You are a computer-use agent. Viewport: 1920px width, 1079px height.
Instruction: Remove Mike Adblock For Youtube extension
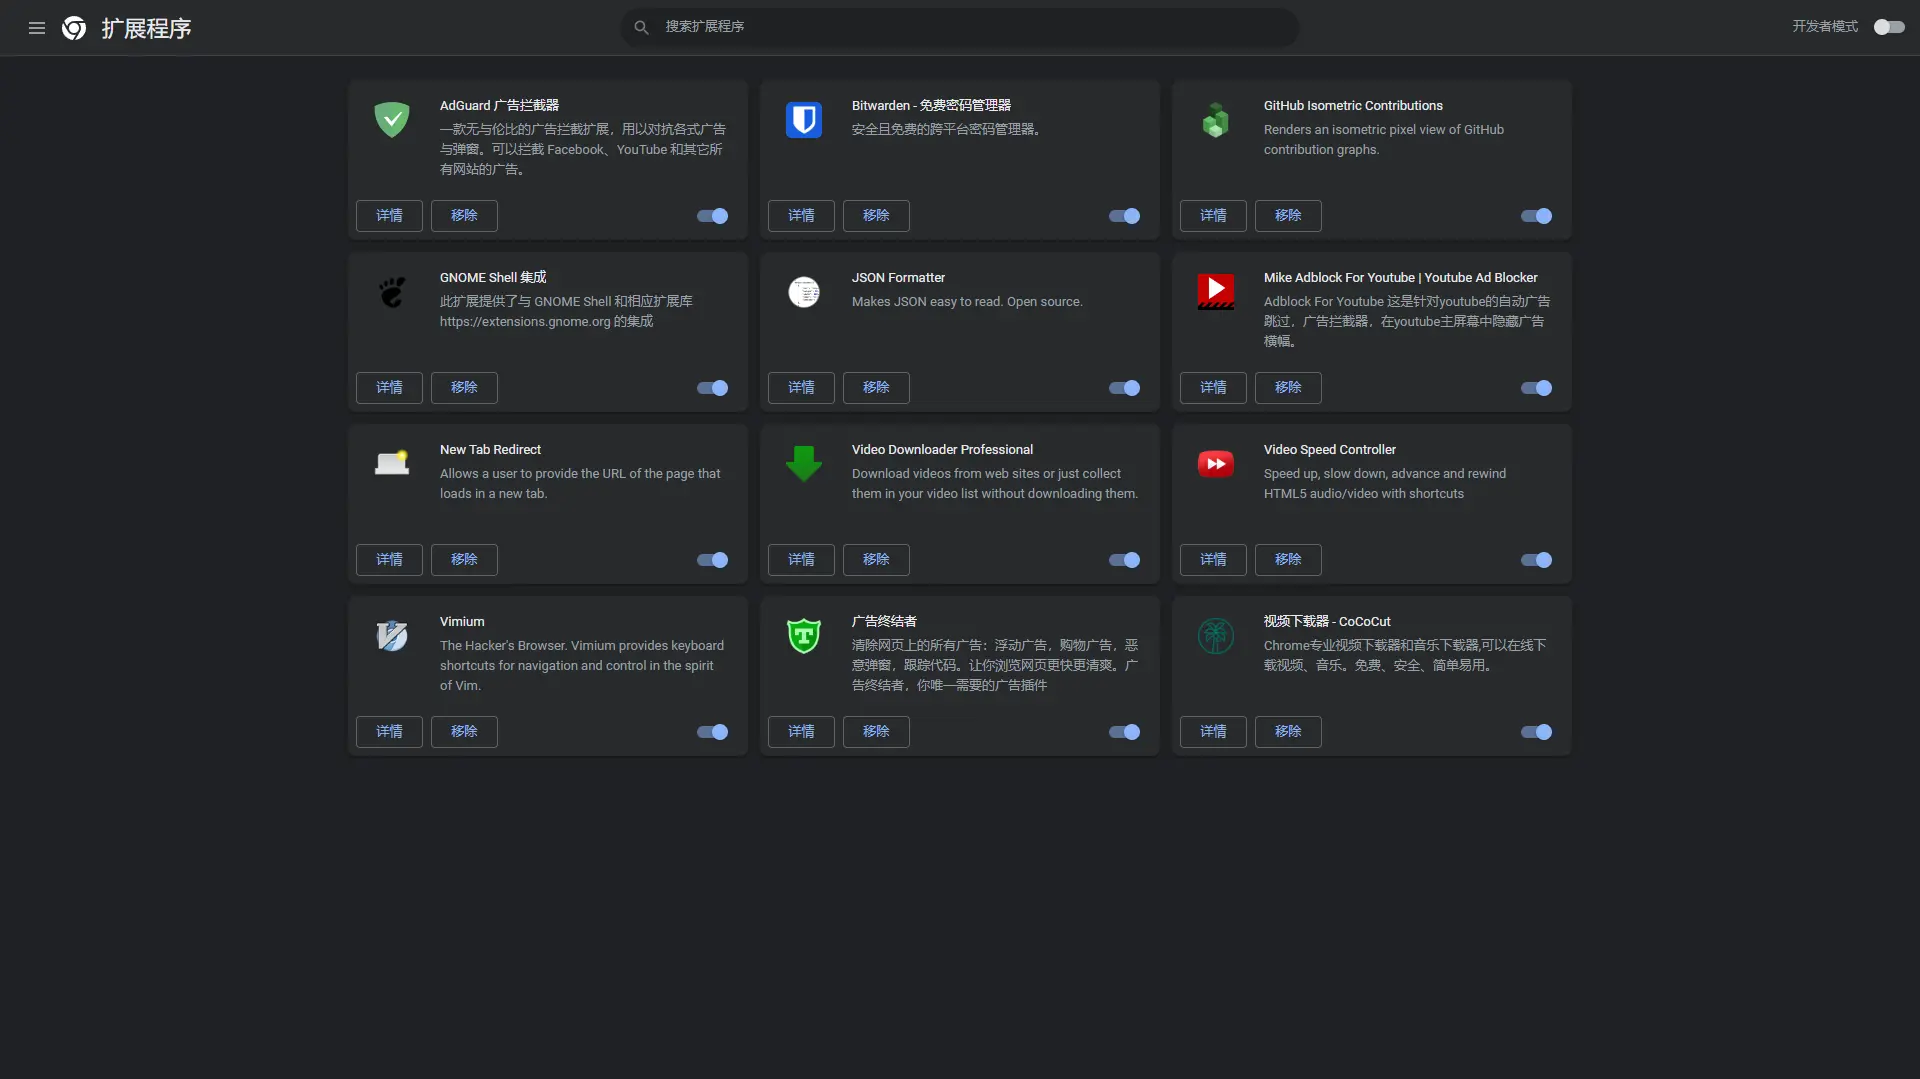(1288, 388)
